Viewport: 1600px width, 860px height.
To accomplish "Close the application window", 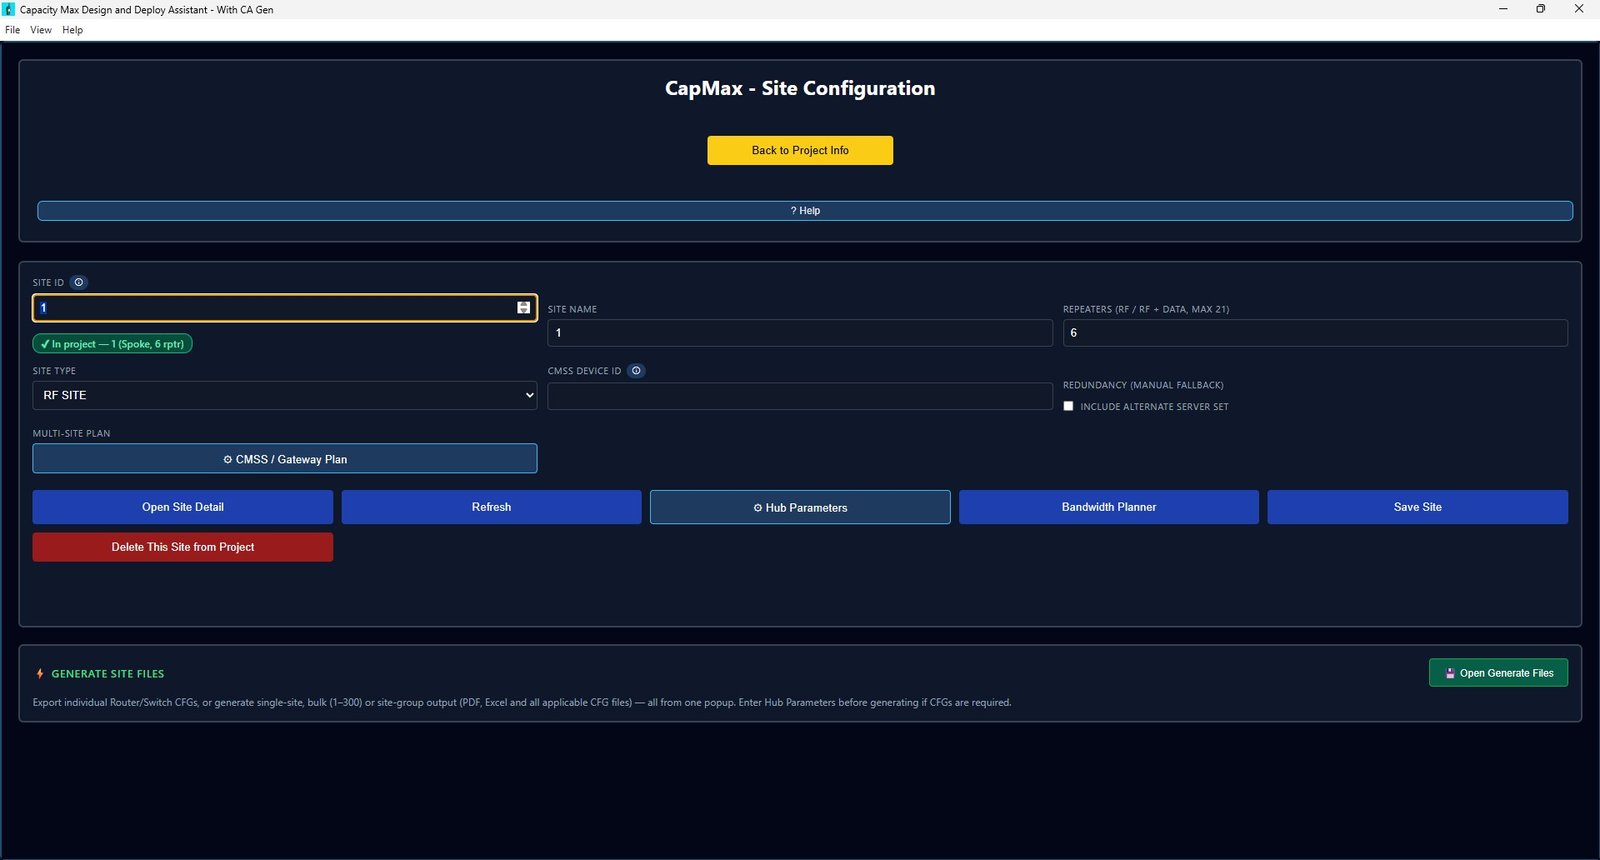I will pos(1579,9).
